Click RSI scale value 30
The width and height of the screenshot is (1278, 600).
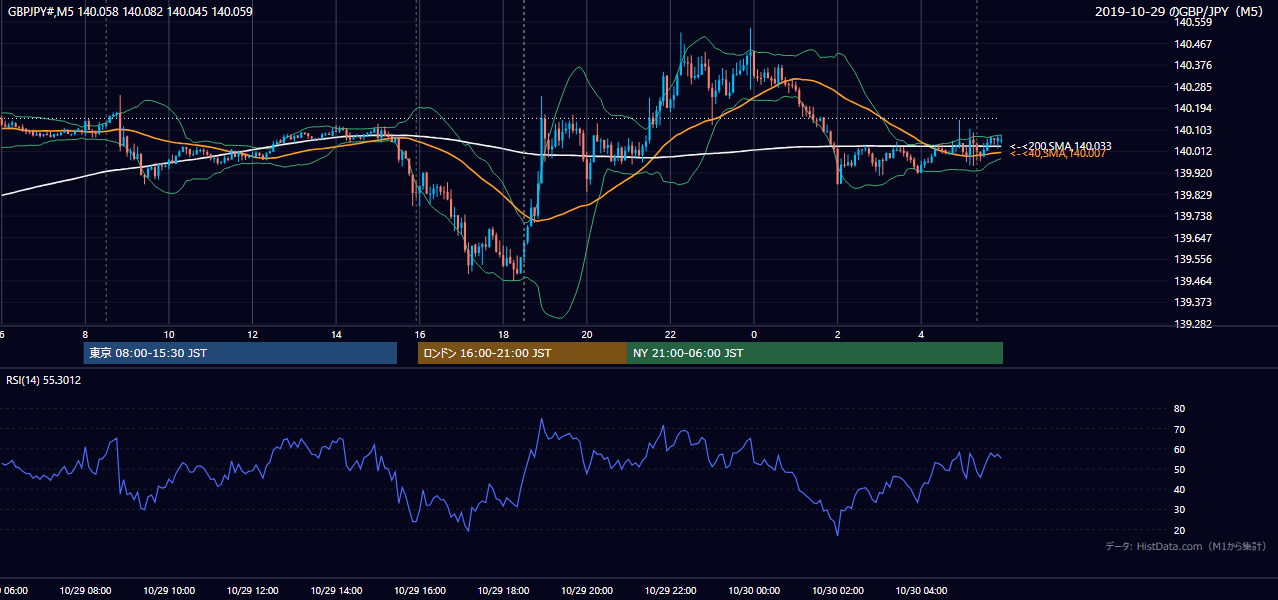(1179, 510)
